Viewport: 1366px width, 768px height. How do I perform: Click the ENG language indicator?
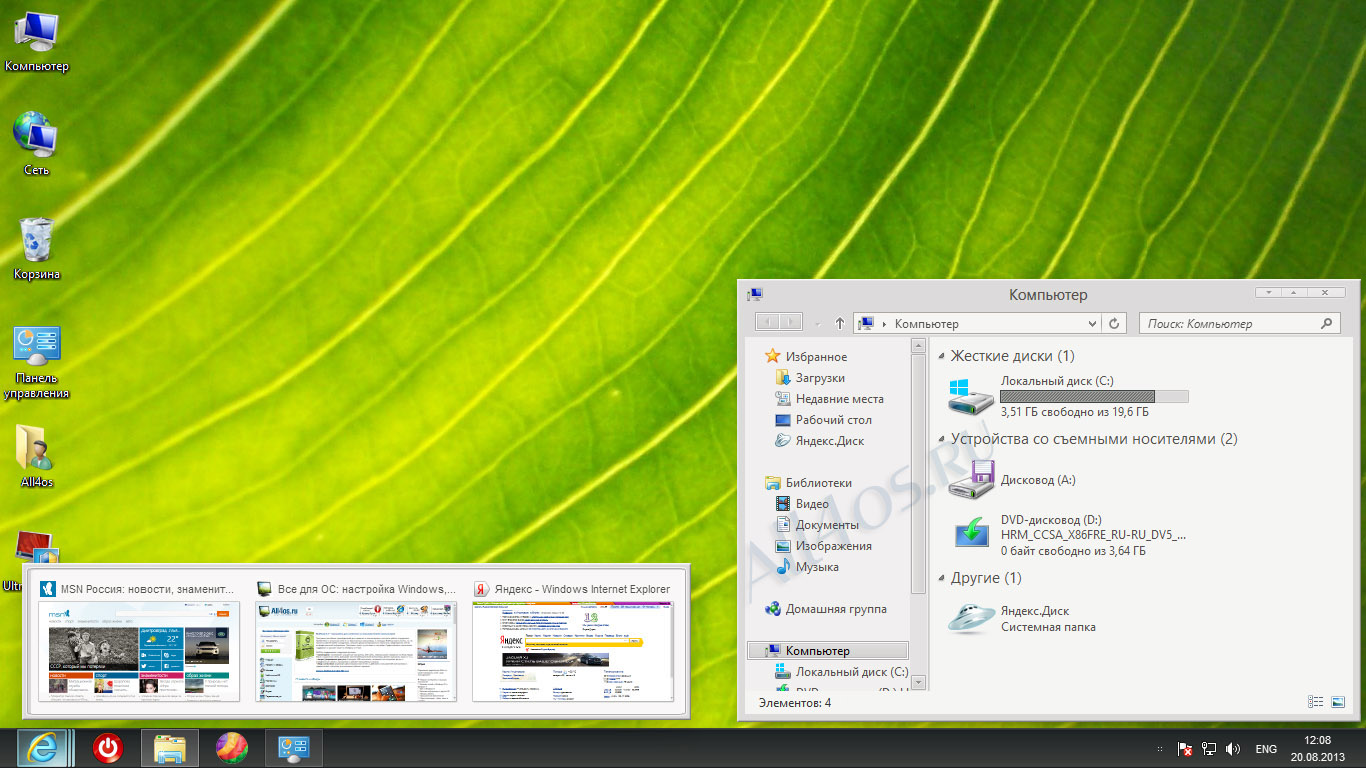point(1266,749)
